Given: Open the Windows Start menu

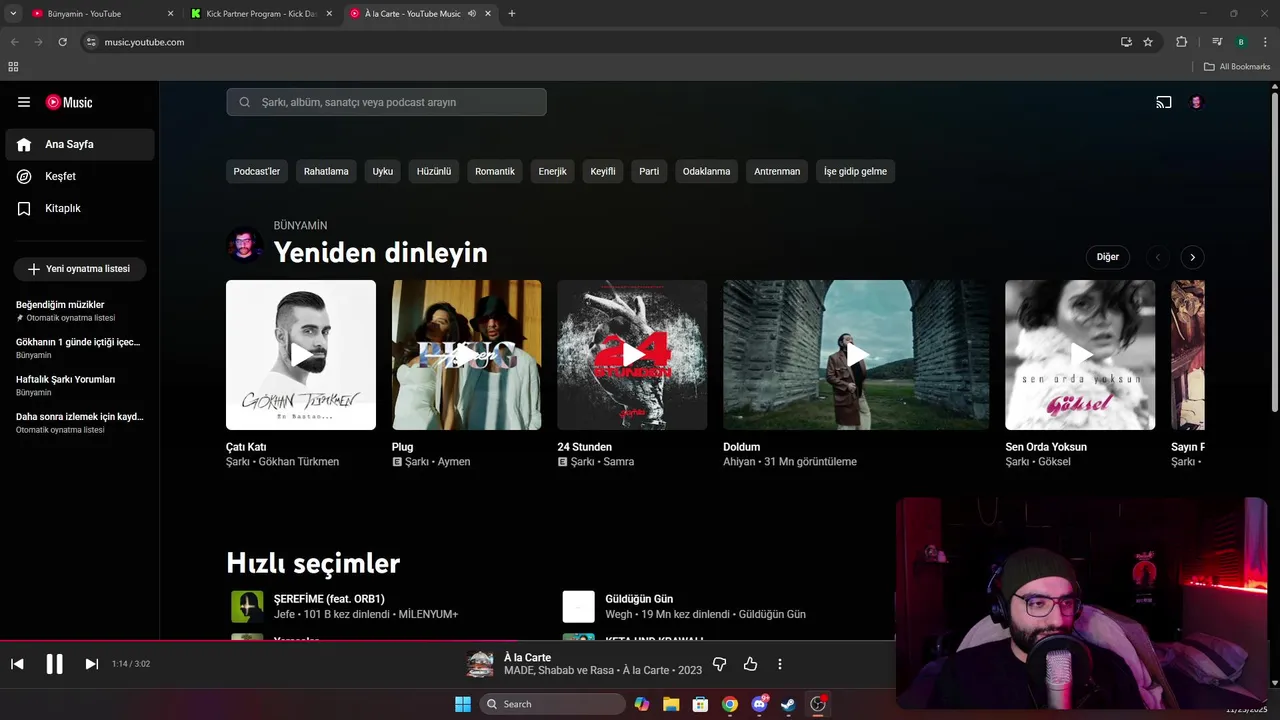Looking at the screenshot, I should 463,704.
